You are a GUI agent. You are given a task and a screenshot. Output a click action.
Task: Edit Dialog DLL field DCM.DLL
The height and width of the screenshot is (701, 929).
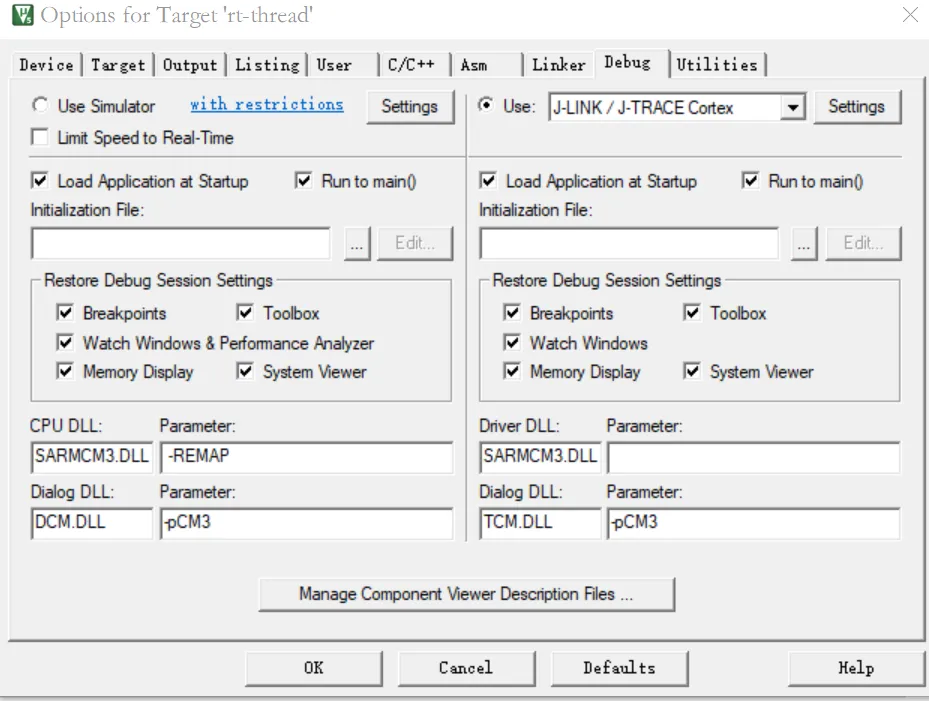coord(92,523)
